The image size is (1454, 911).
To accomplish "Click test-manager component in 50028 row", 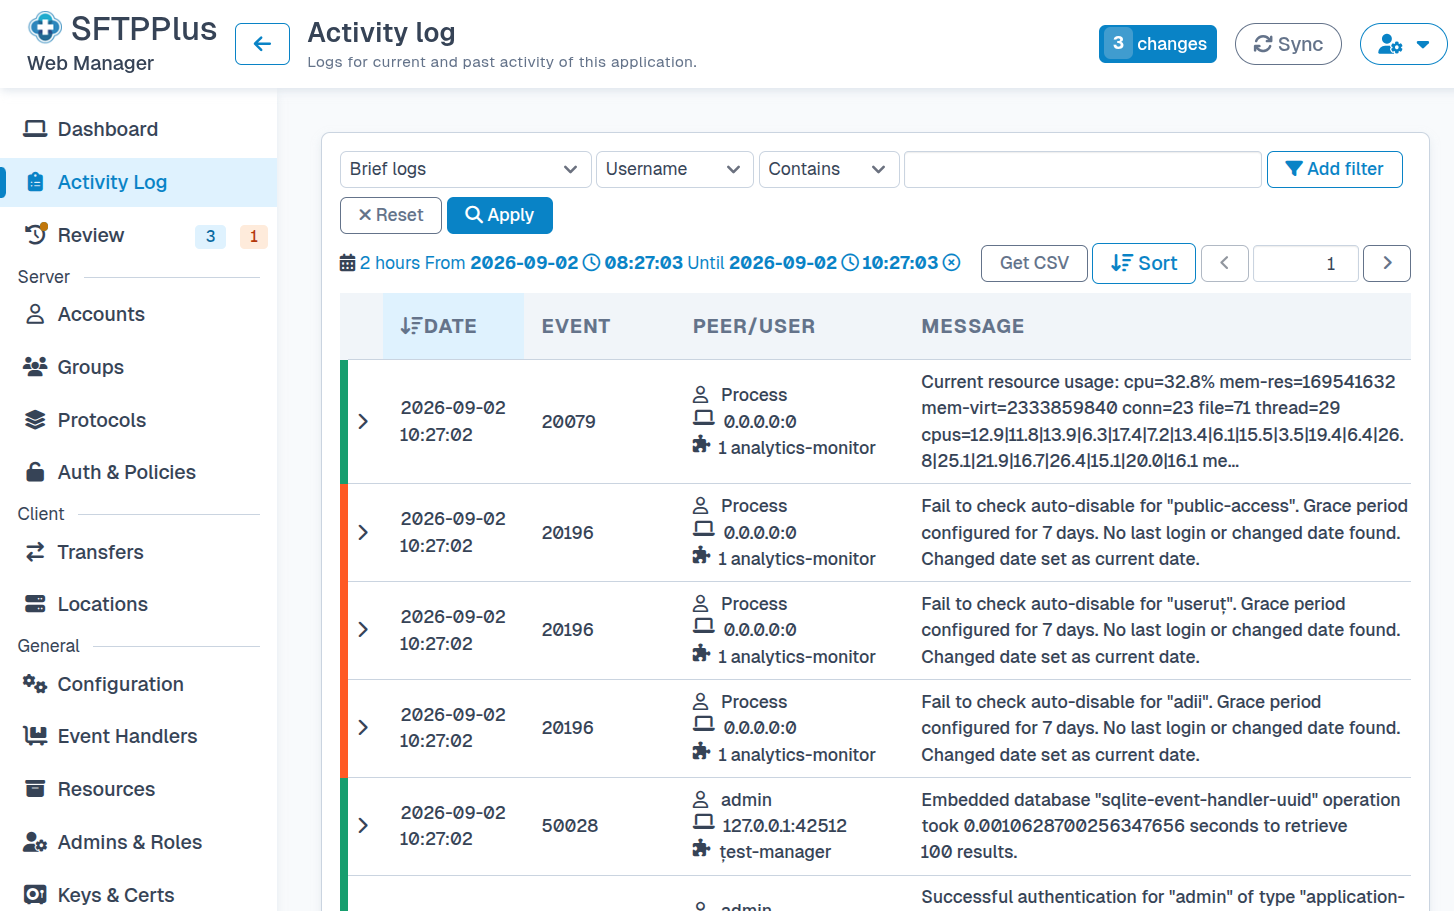I will 775,852.
